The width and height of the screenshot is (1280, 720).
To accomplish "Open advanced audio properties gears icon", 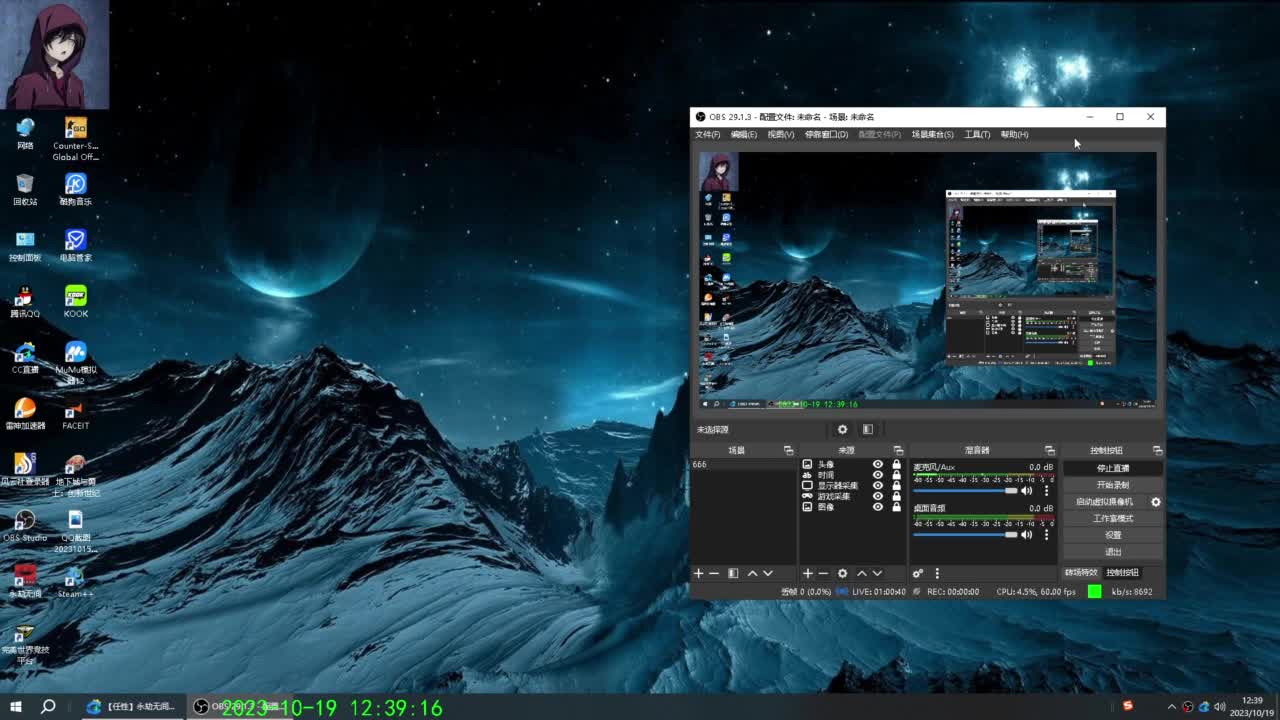I will pyautogui.click(x=917, y=573).
